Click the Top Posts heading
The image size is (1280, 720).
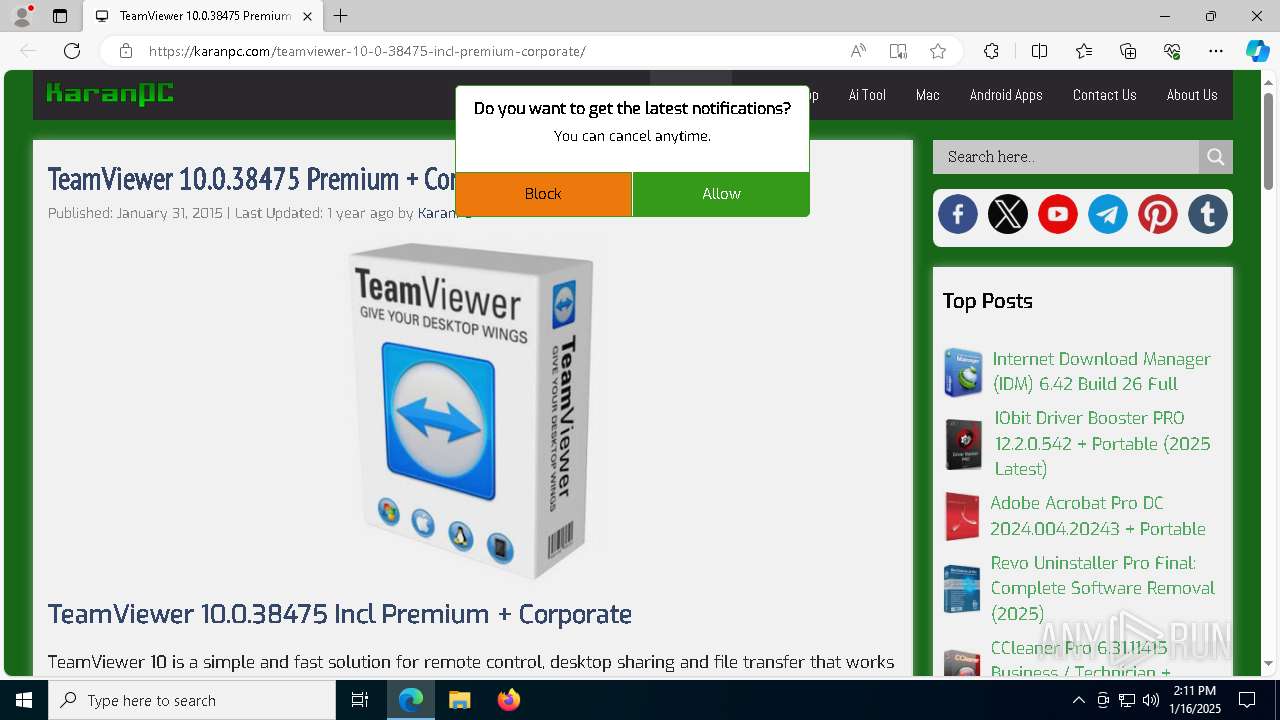(987, 301)
